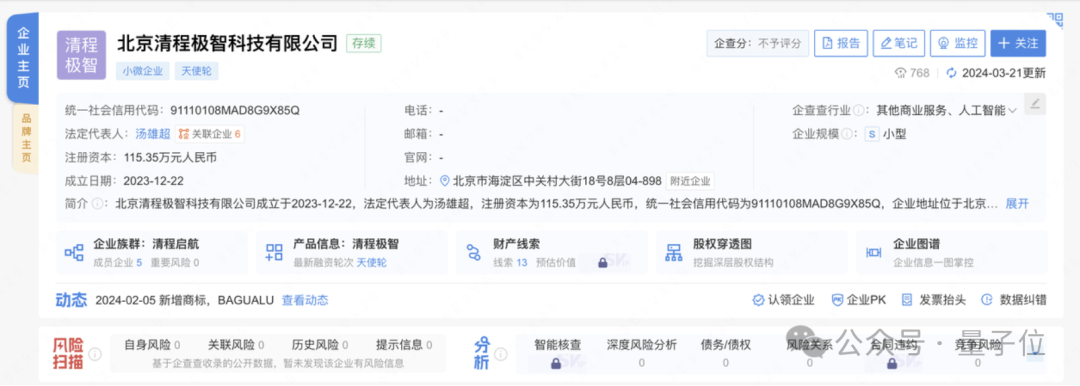1080x386 pixels.
Task: Click the 115.35万元人民币 registered capital value
Action: click(x=170, y=157)
